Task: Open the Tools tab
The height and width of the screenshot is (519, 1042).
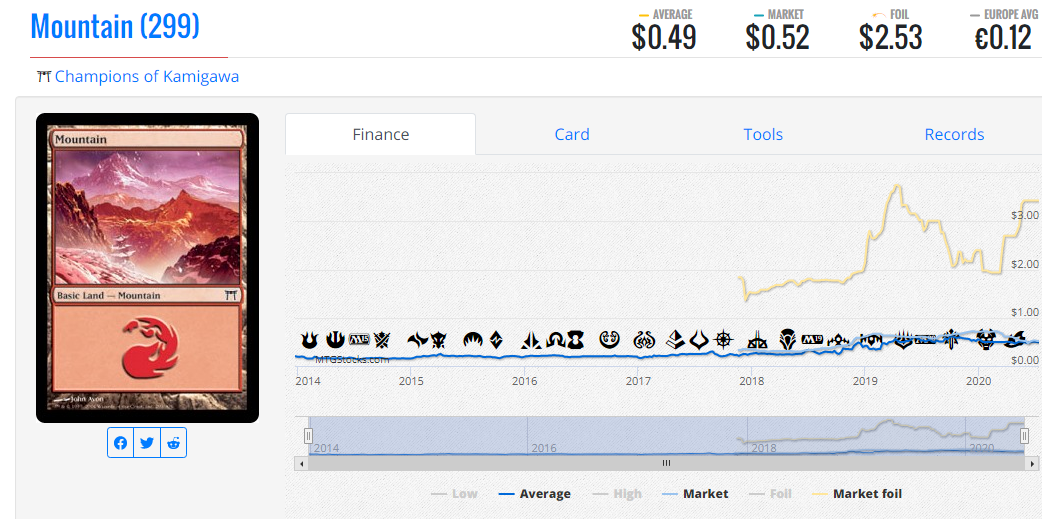Action: click(x=763, y=135)
